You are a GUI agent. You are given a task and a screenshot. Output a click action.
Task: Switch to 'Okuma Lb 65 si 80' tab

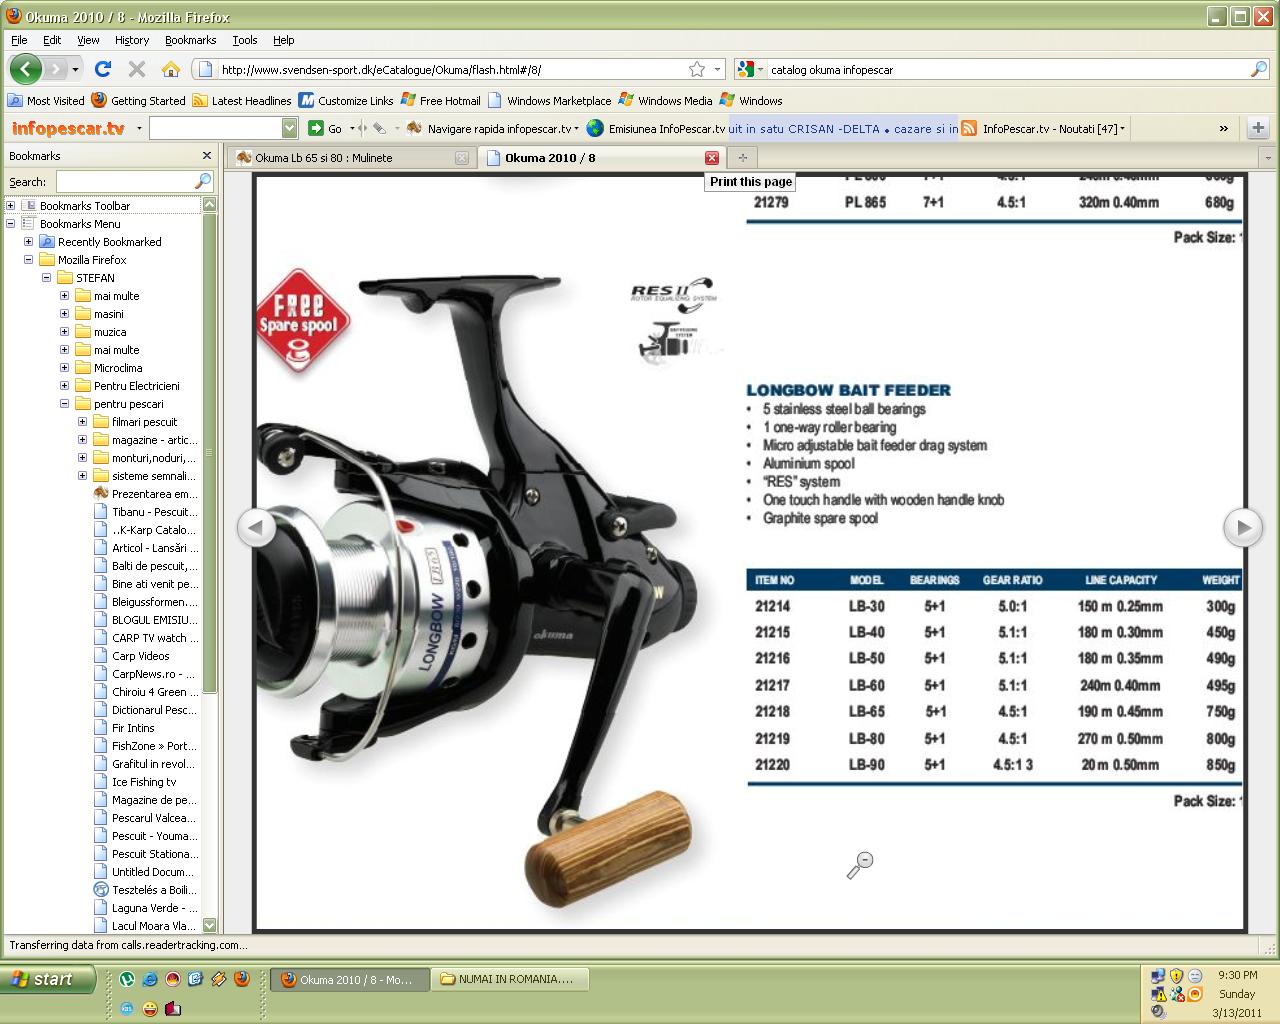coord(340,158)
